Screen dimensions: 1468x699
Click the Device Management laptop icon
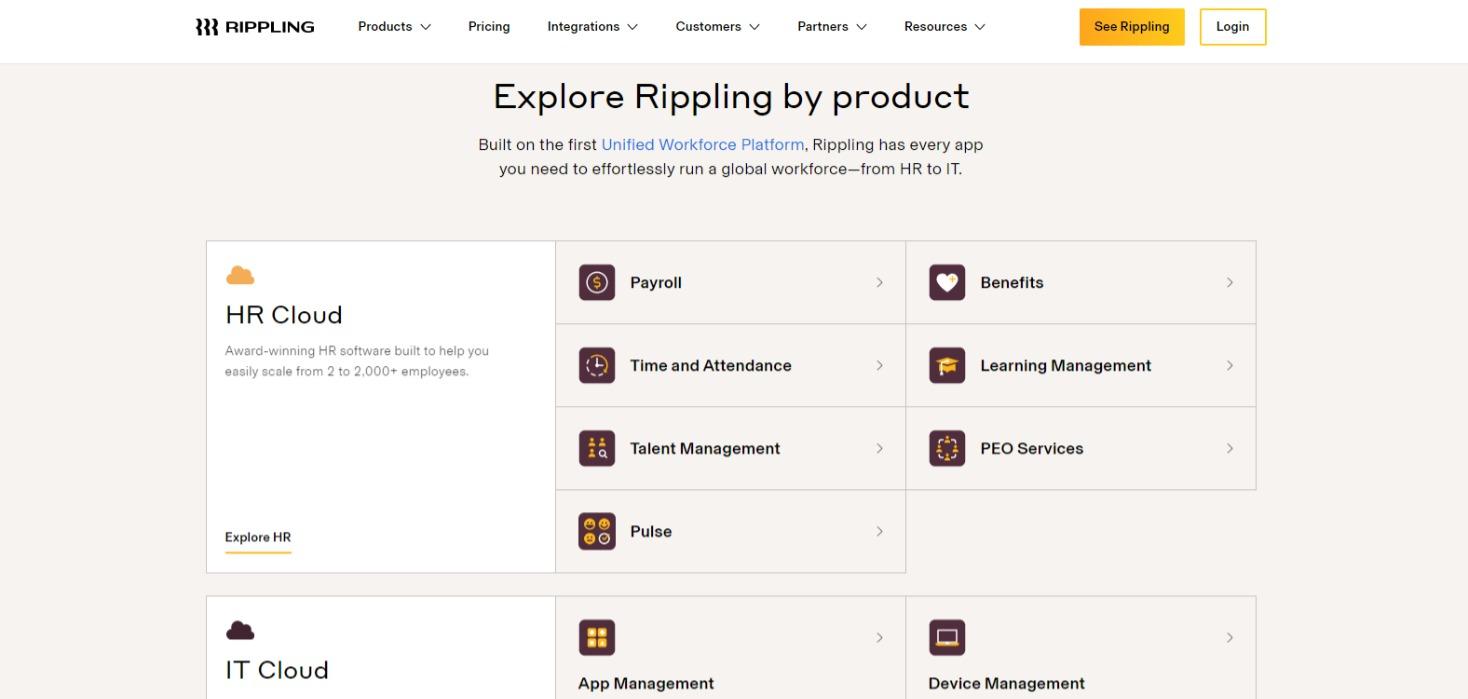[947, 637]
